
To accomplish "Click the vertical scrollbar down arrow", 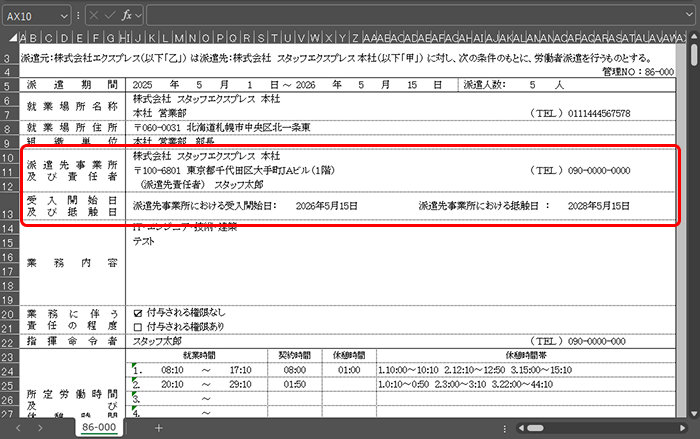I will tap(694, 414).
